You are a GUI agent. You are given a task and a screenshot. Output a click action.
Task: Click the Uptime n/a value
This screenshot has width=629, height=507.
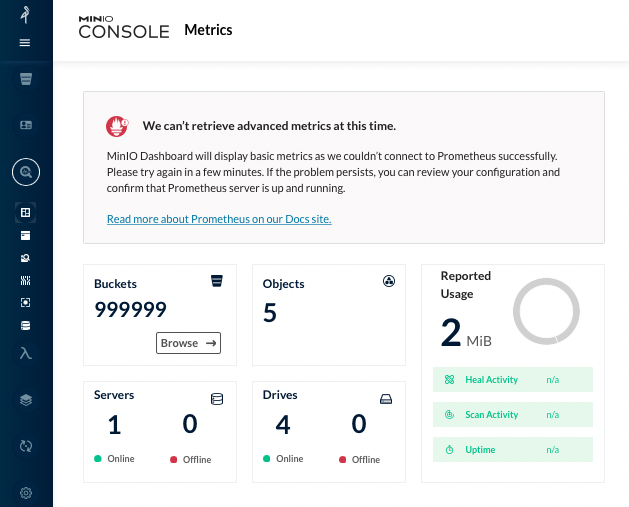click(x=552, y=450)
